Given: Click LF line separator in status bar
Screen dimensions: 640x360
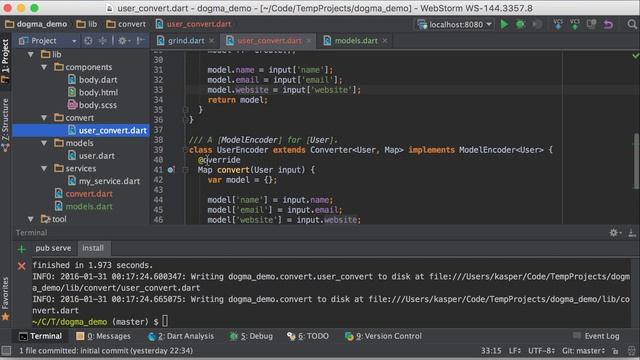Looking at the screenshot, I should coord(514,351).
